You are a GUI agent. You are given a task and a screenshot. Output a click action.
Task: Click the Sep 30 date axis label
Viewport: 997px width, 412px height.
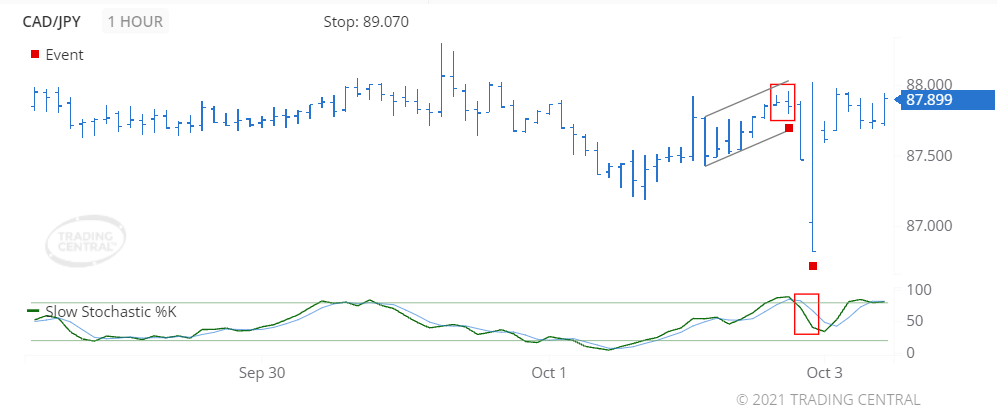(262, 373)
